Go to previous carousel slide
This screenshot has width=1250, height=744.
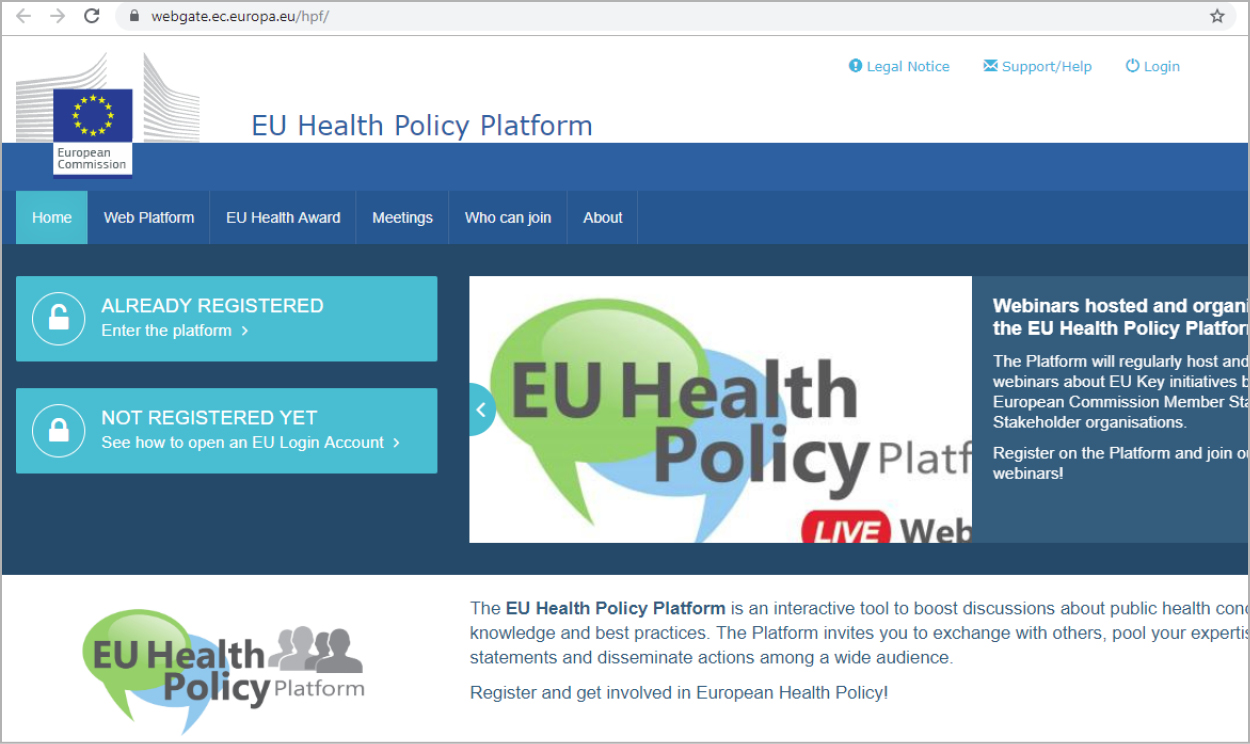(x=481, y=409)
